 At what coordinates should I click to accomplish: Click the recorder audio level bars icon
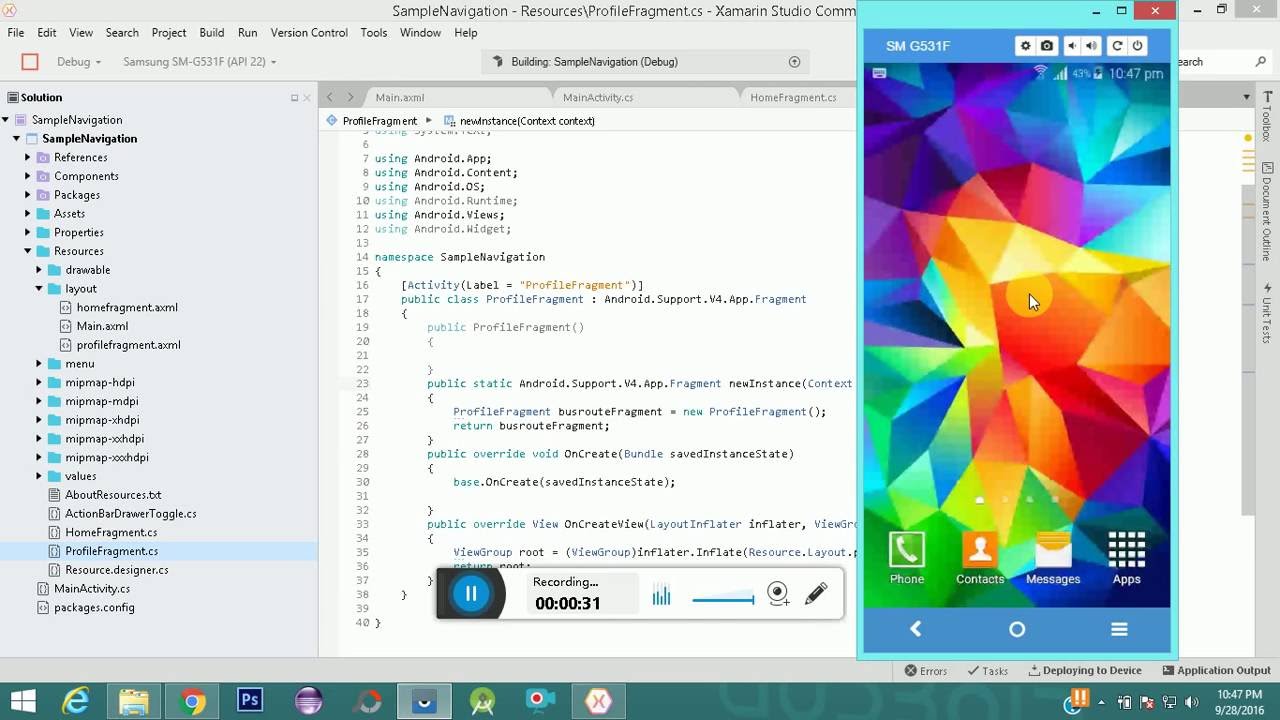pyautogui.click(x=661, y=596)
